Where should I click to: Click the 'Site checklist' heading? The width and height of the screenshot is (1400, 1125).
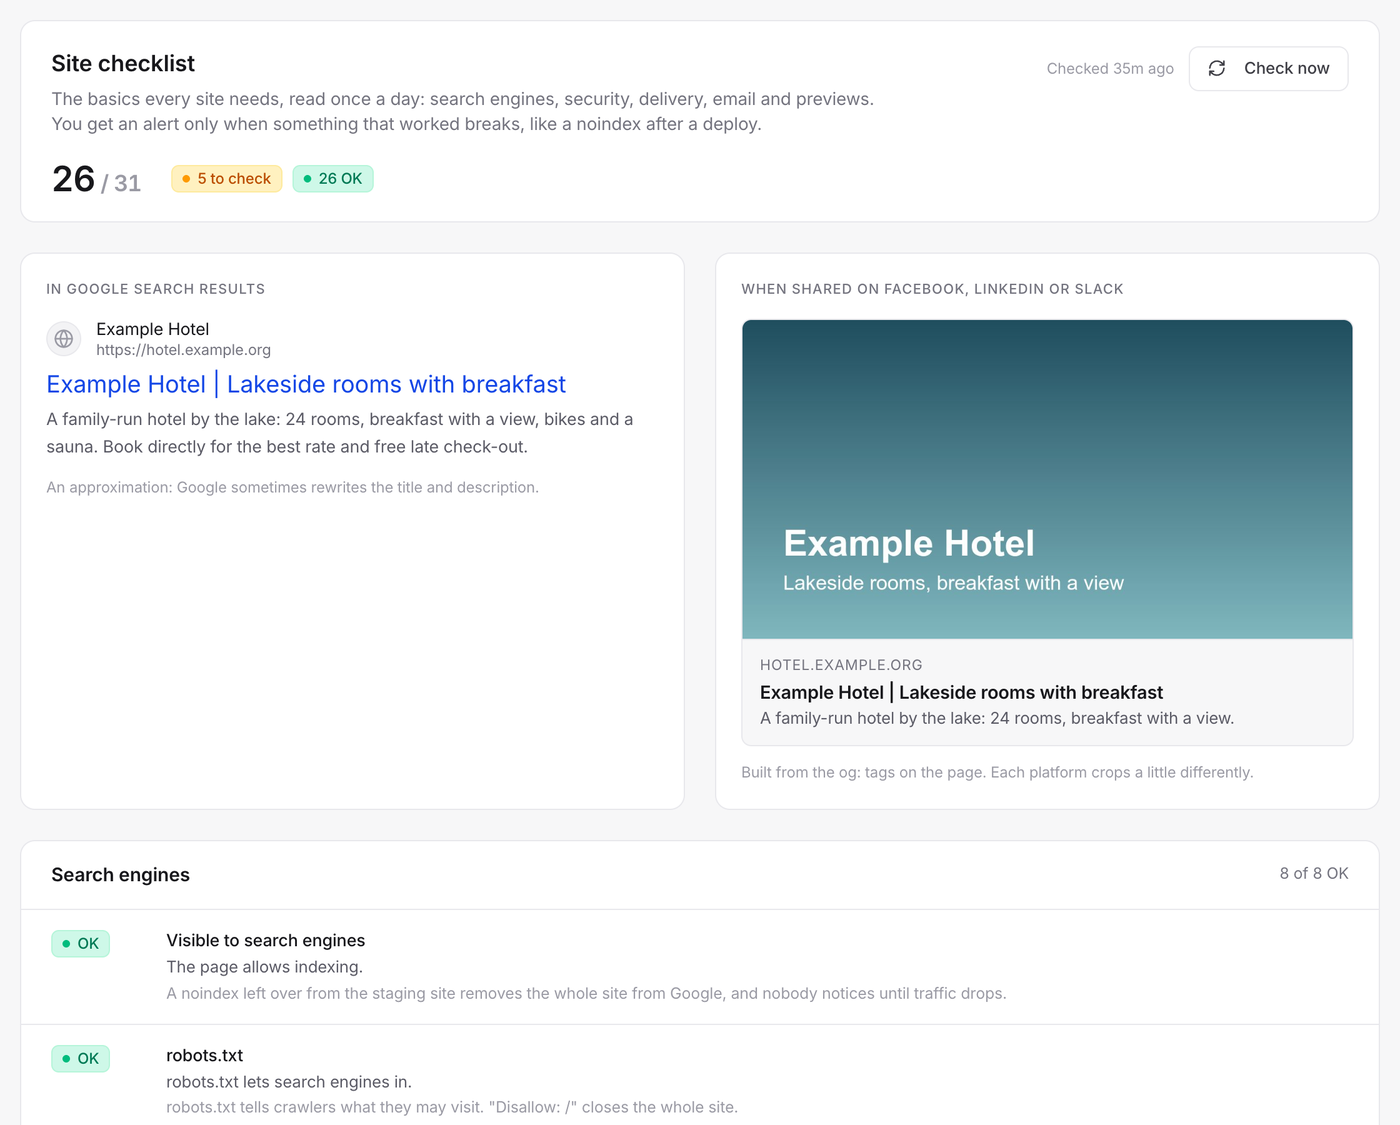click(x=123, y=63)
